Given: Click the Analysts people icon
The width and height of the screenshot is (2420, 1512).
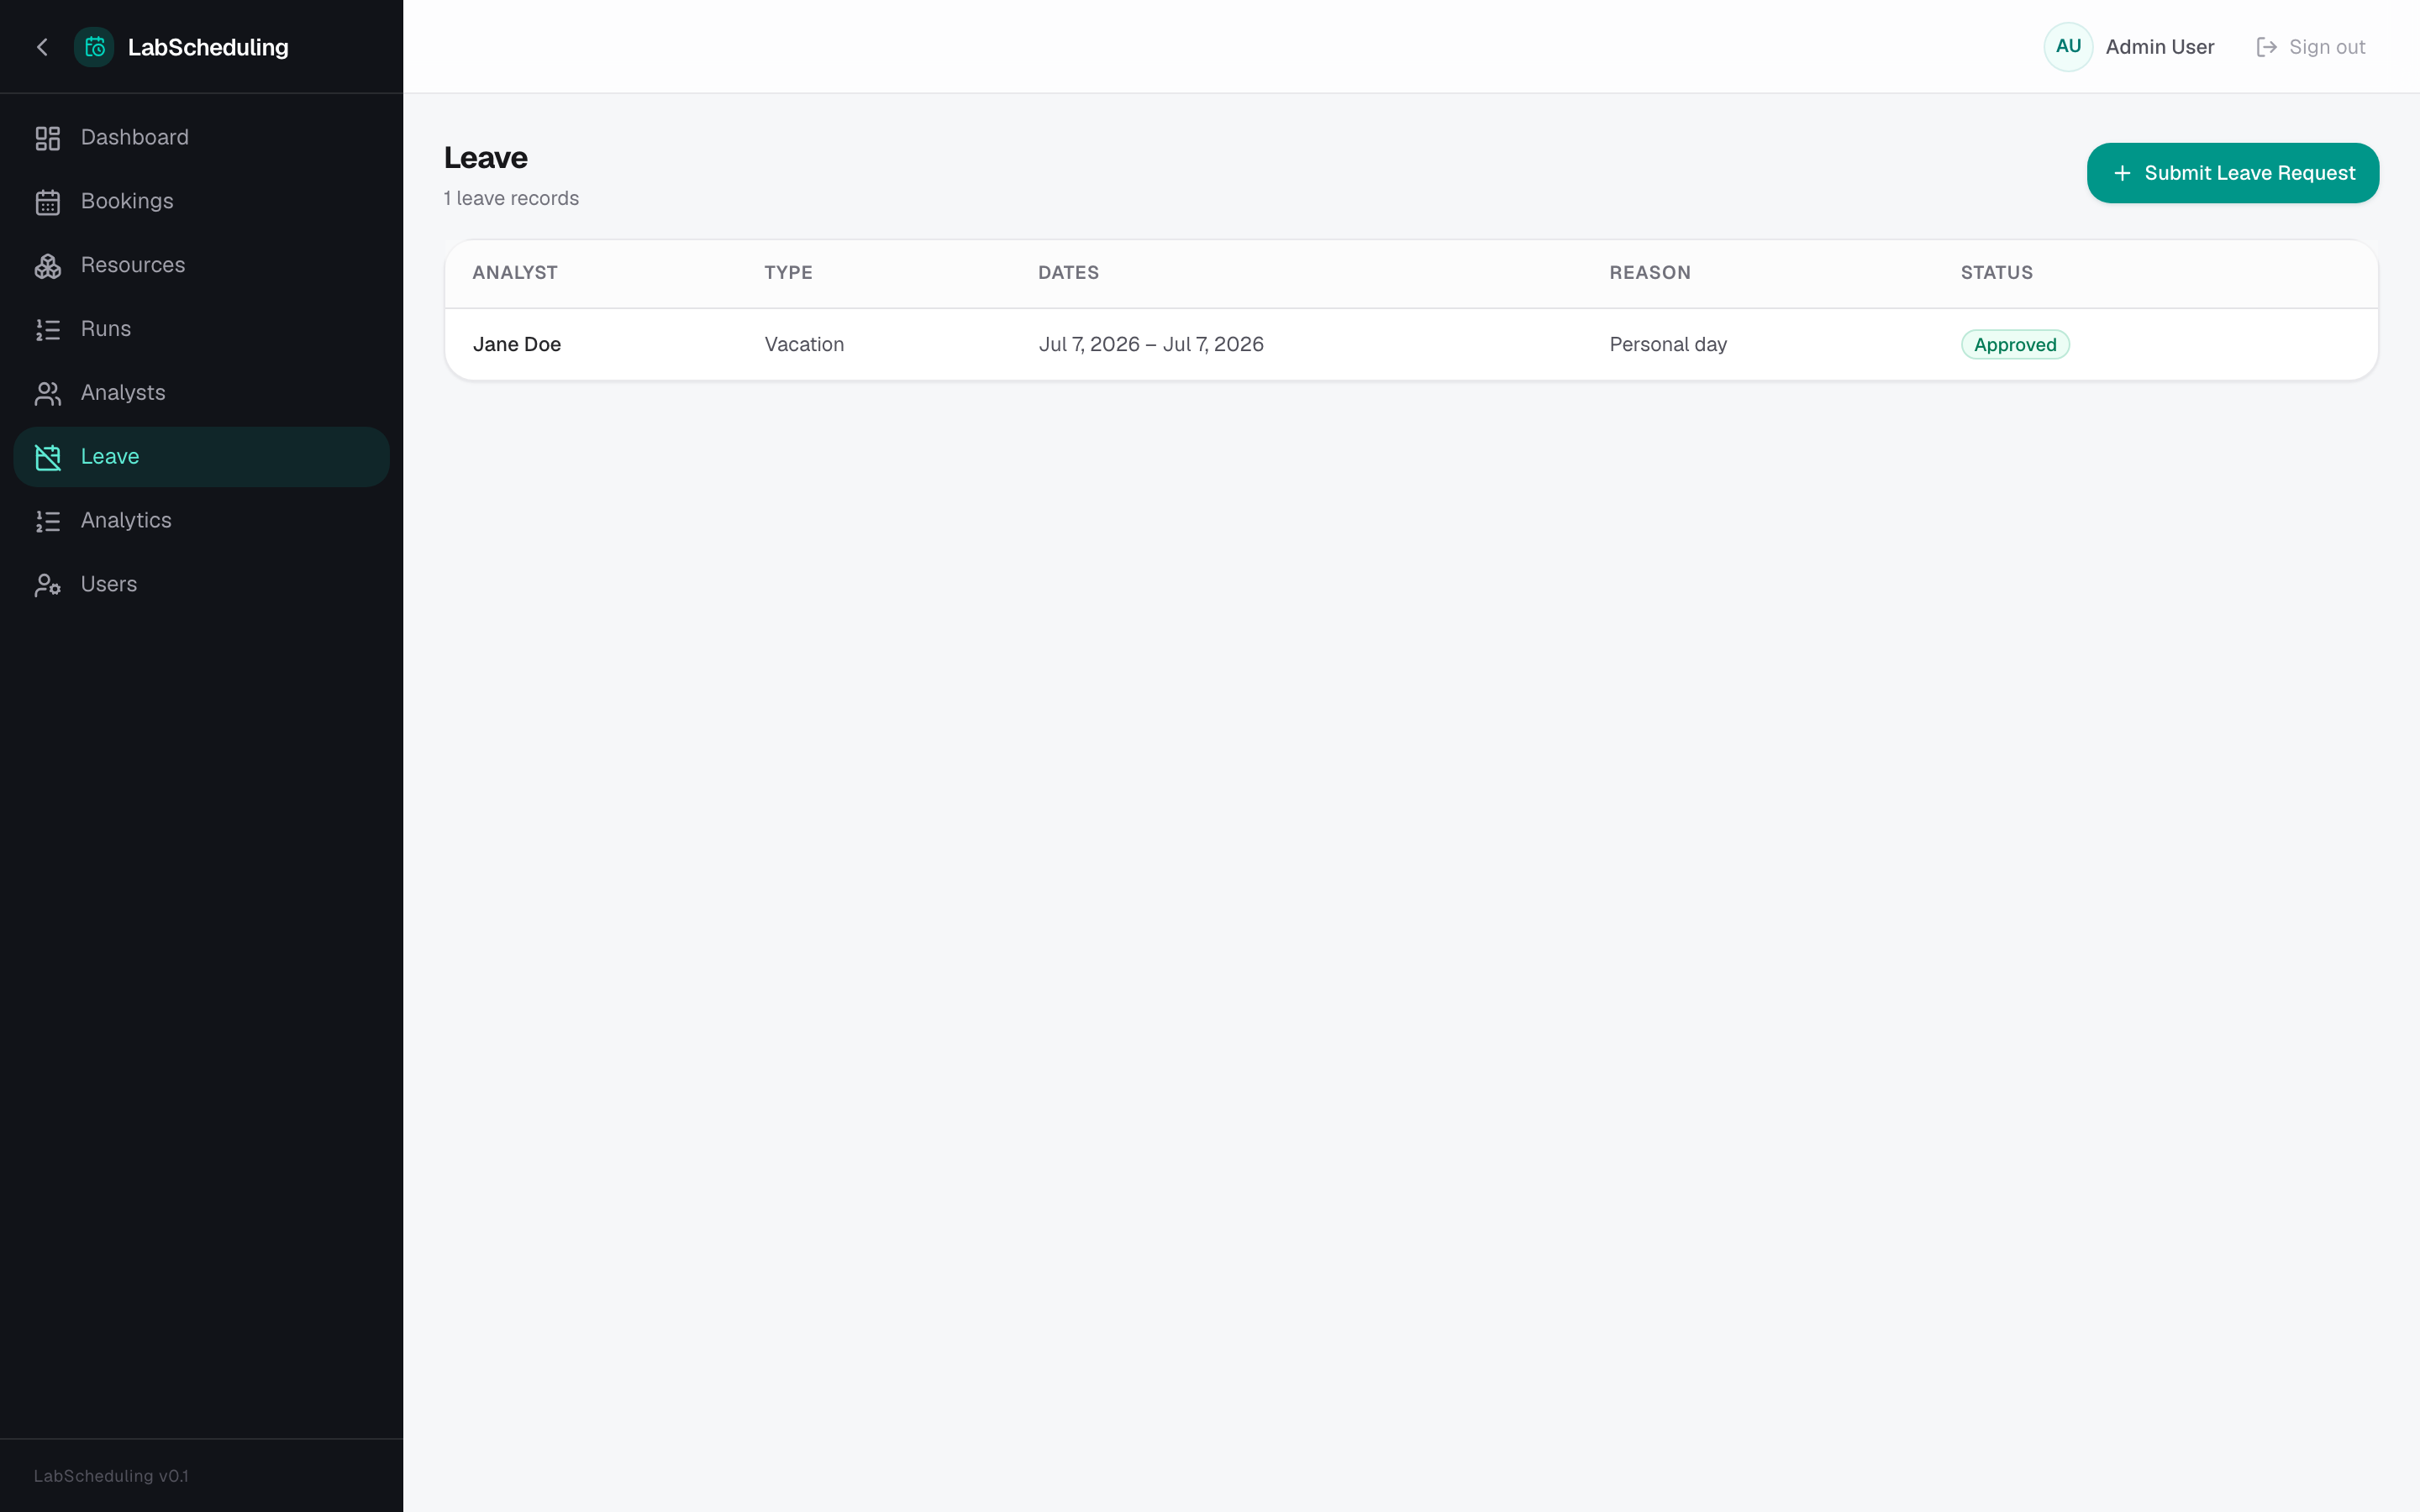Looking at the screenshot, I should coord(48,393).
